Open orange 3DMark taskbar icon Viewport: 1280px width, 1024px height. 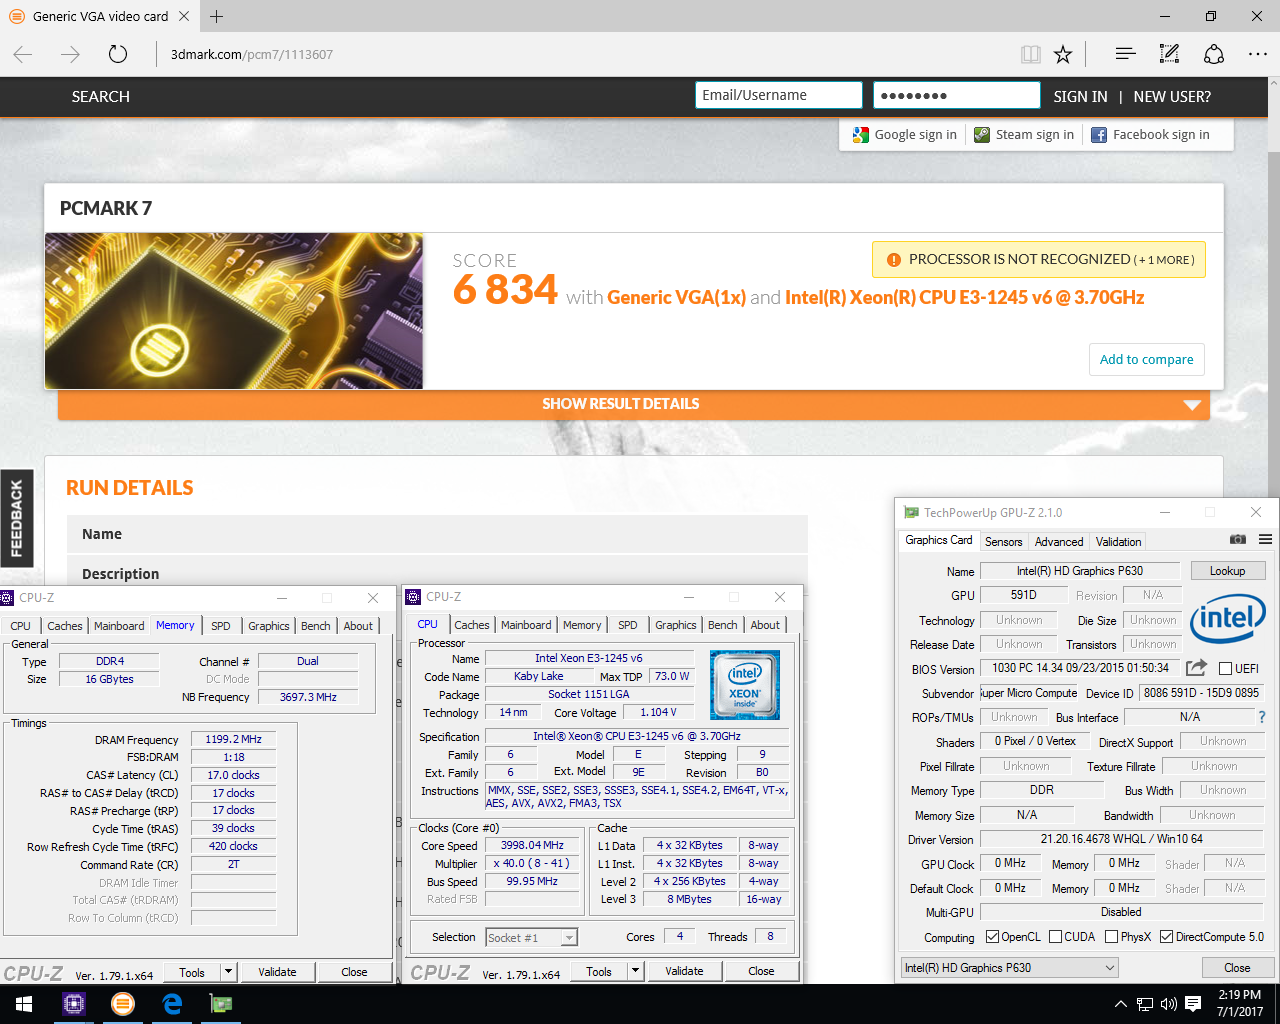point(122,1004)
